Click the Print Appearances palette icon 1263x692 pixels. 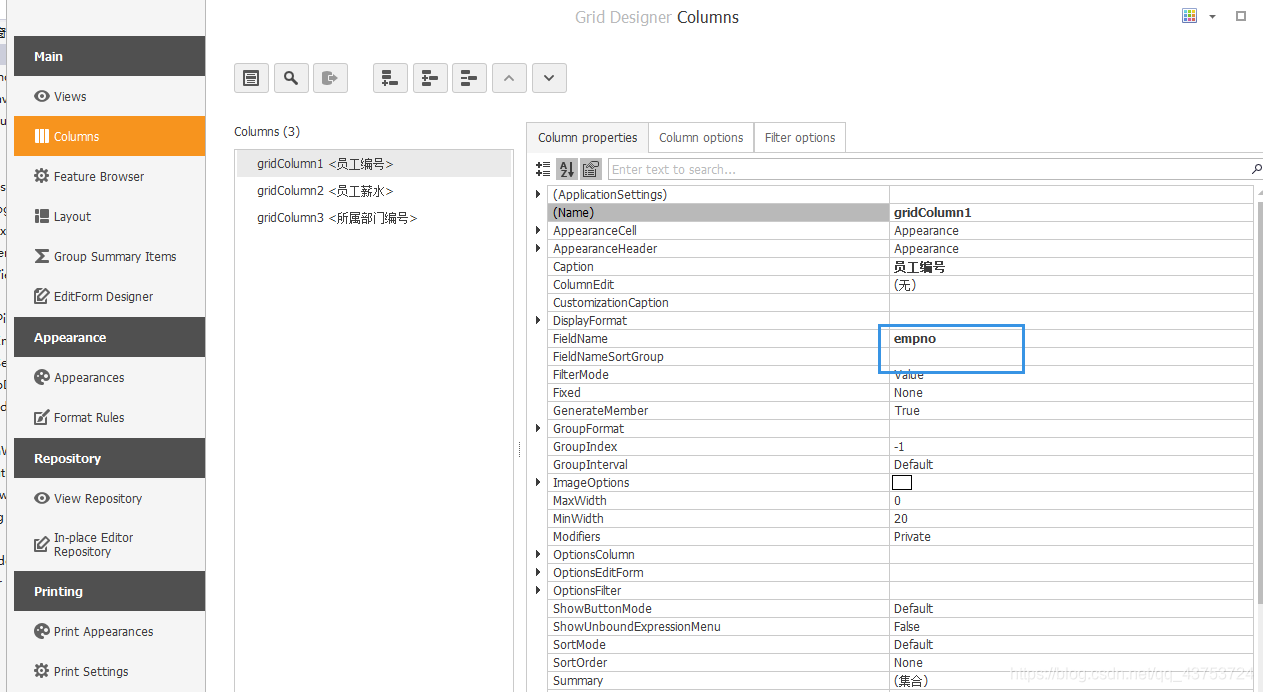pyautogui.click(x=41, y=631)
